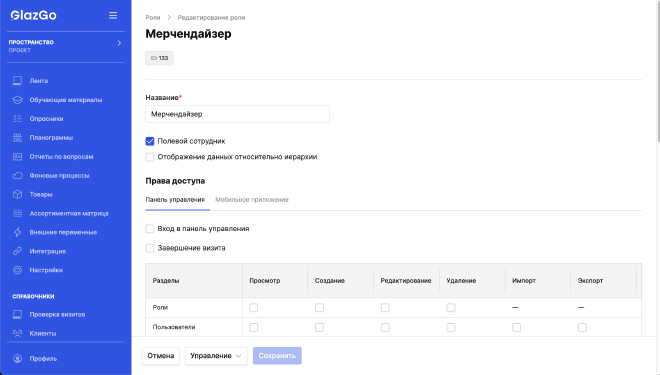Click Роли row label in table

point(160,308)
